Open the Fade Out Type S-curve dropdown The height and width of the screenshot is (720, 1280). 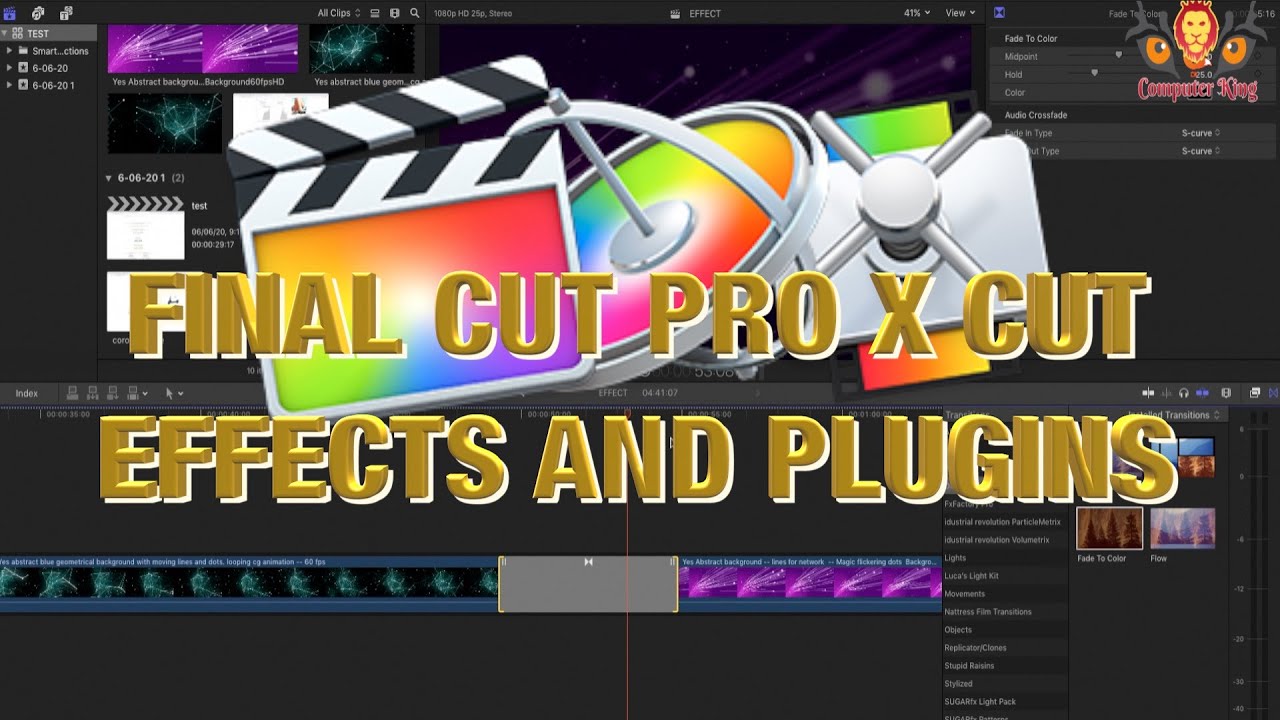click(x=1200, y=151)
